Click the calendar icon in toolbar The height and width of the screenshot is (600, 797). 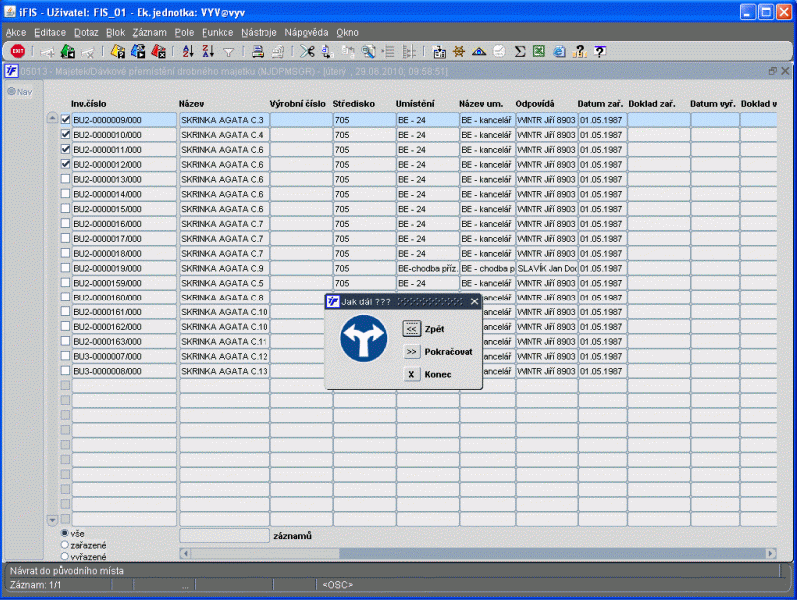pyautogui.click(x=439, y=51)
